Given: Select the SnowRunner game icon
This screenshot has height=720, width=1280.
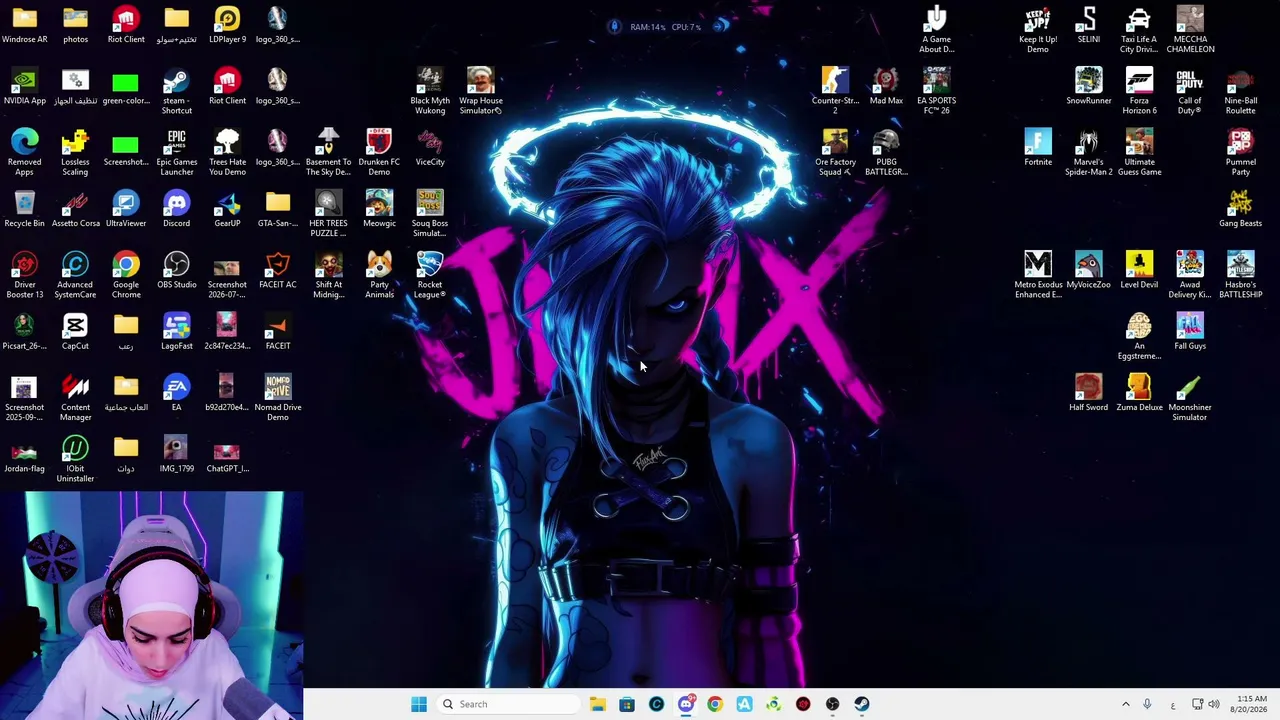Looking at the screenshot, I should pyautogui.click(x=1089, y=87).
